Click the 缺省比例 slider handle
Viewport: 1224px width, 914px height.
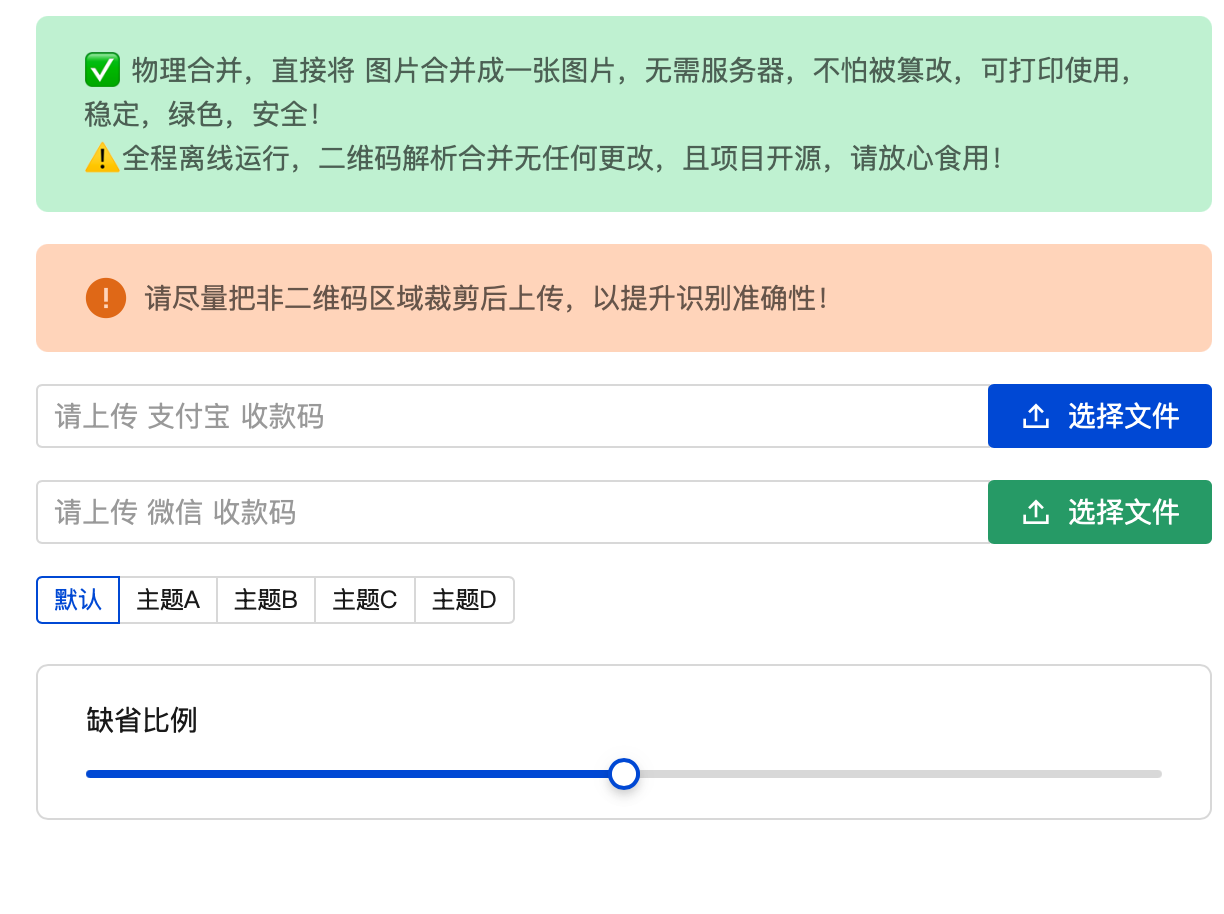[624, 774]
